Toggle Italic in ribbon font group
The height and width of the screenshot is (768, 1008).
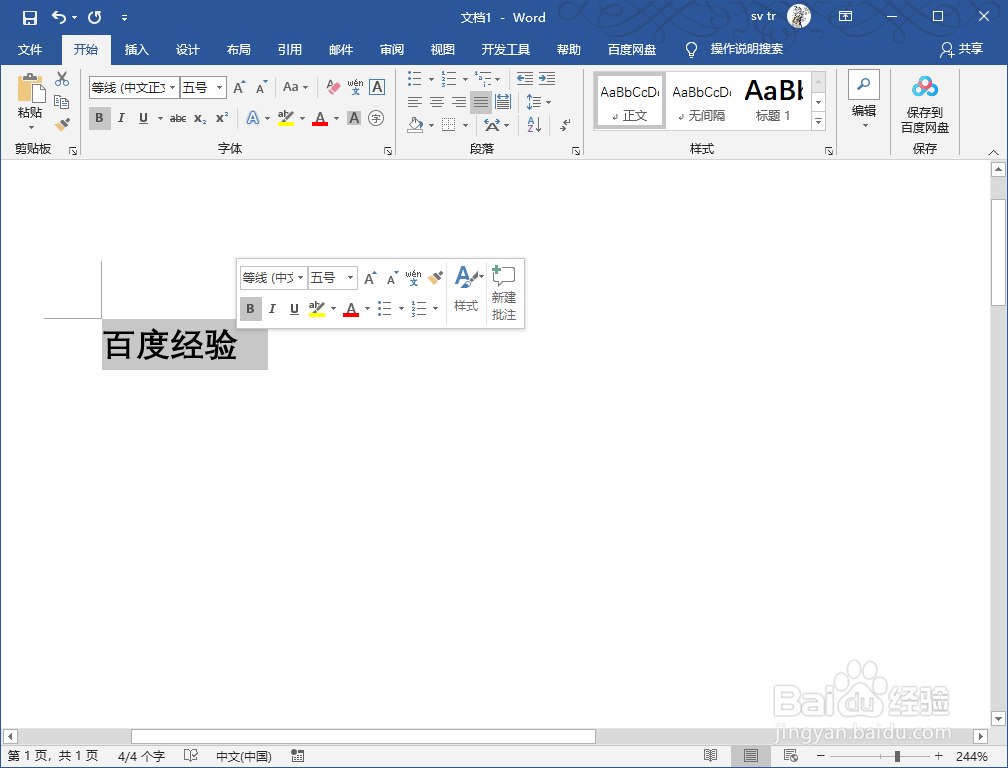(x=121, y=118)
